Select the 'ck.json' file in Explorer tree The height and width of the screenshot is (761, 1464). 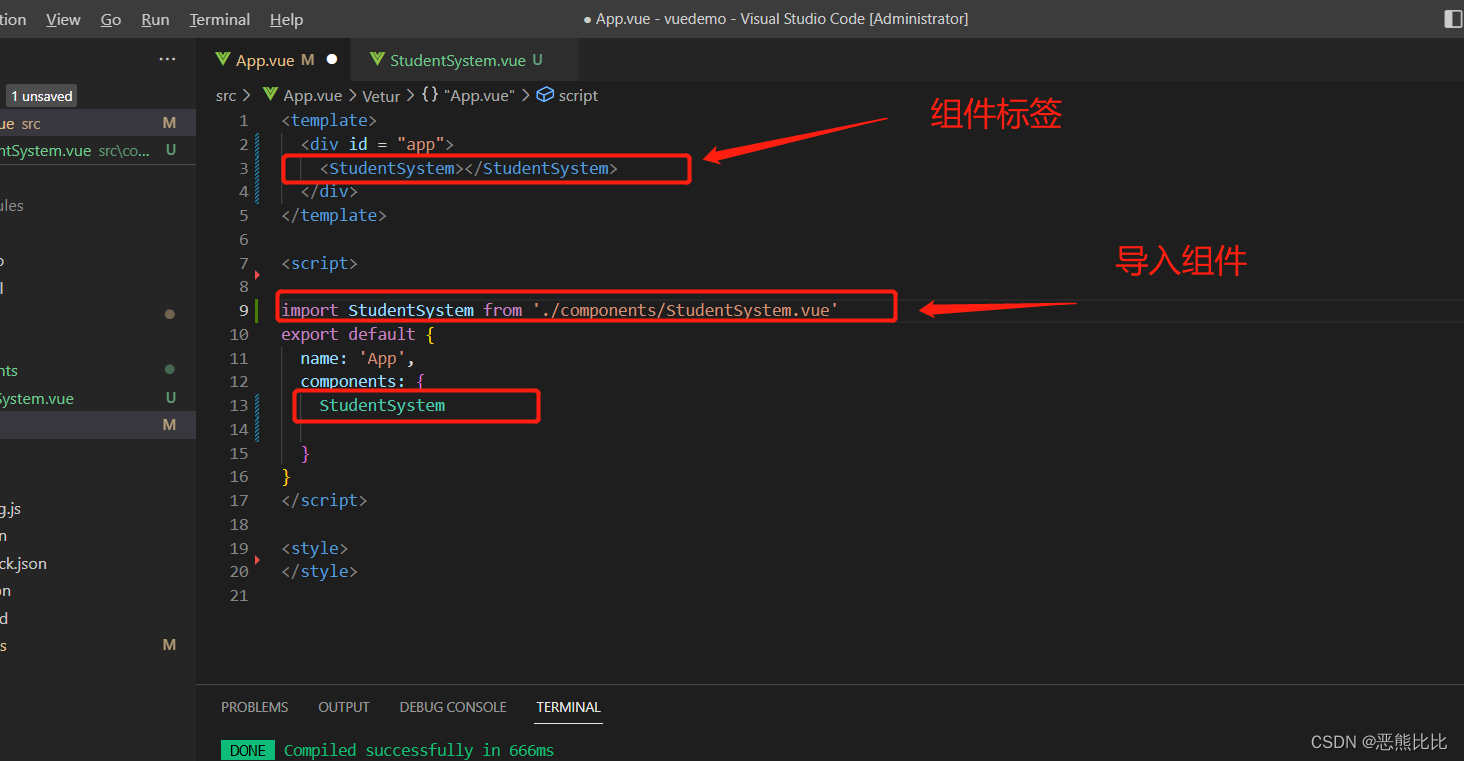[x=98, y=563]
